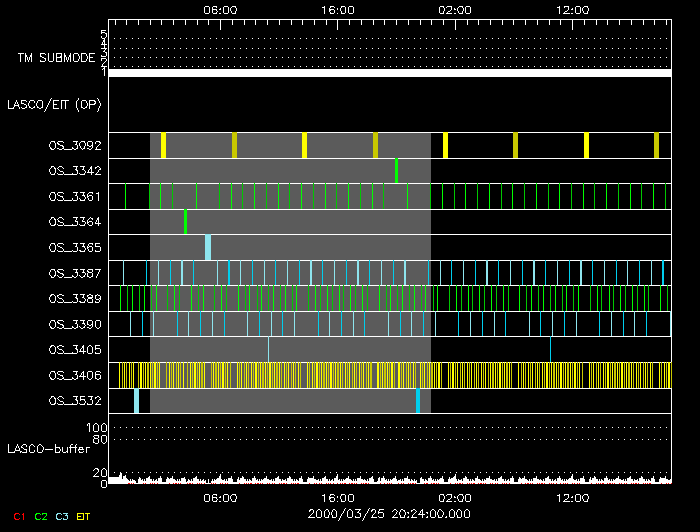Click the first yellow marker in OS_3092 row
This screenshot has height=532, width=700.
tap(163, 145)
